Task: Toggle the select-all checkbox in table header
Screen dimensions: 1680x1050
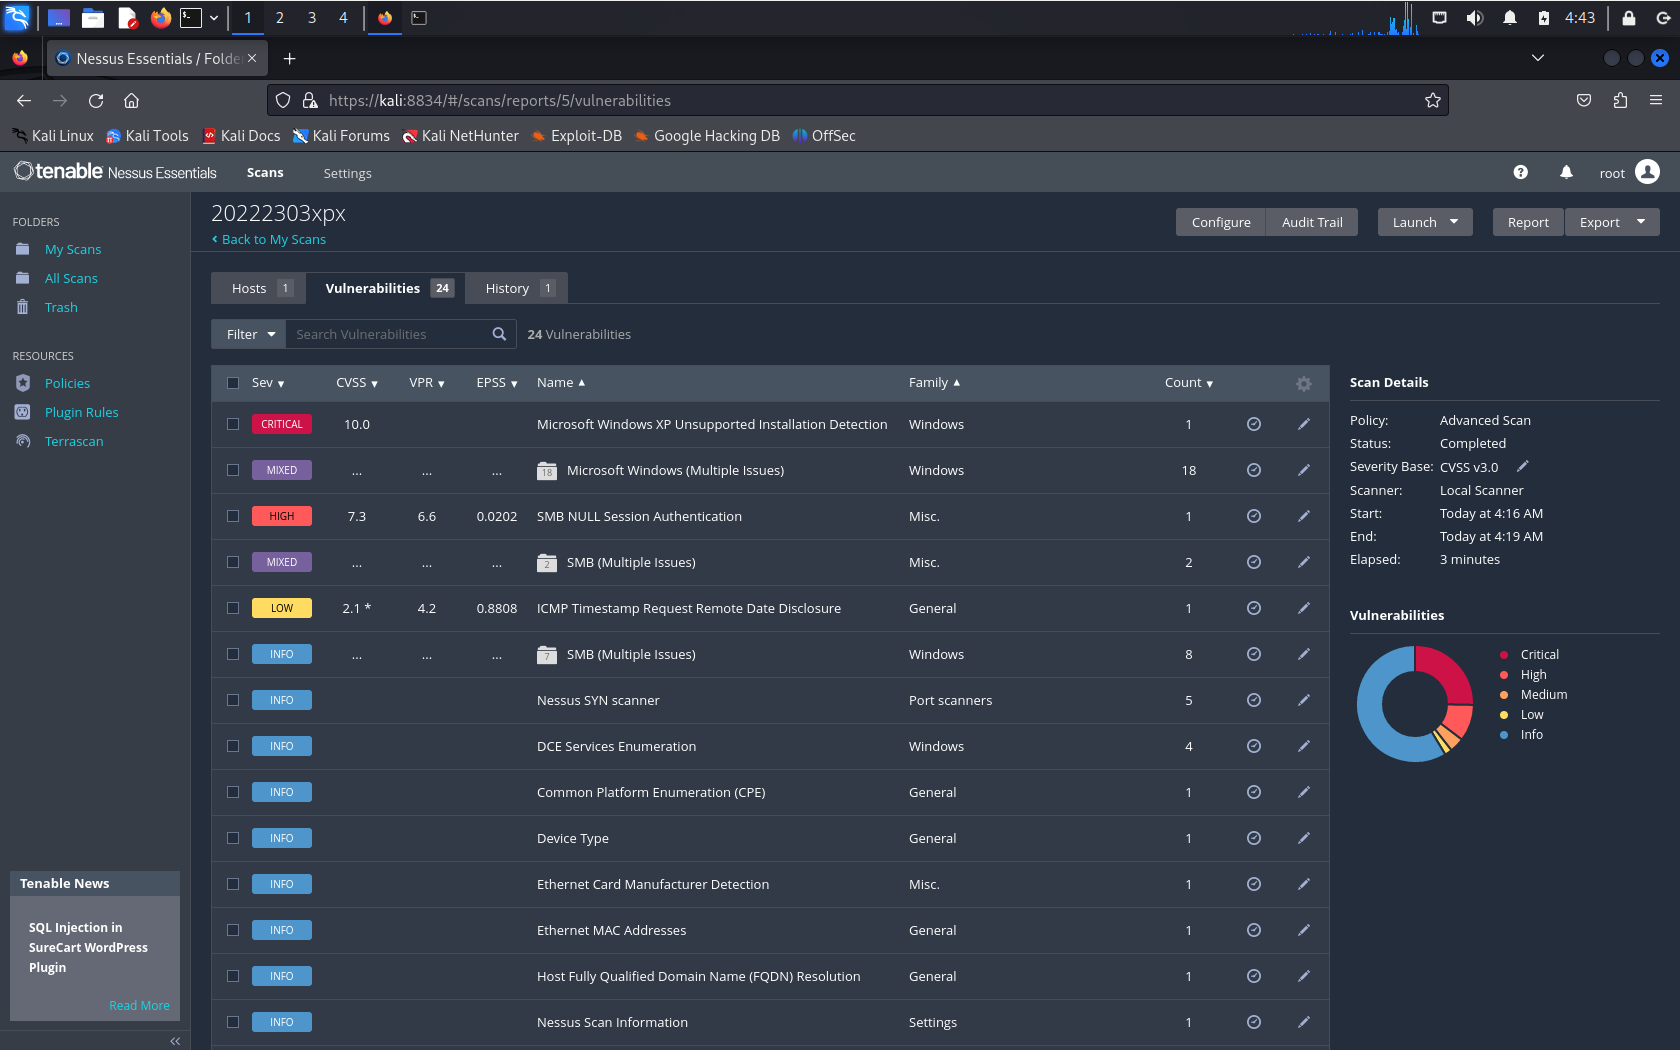Action: click(233, 383)
